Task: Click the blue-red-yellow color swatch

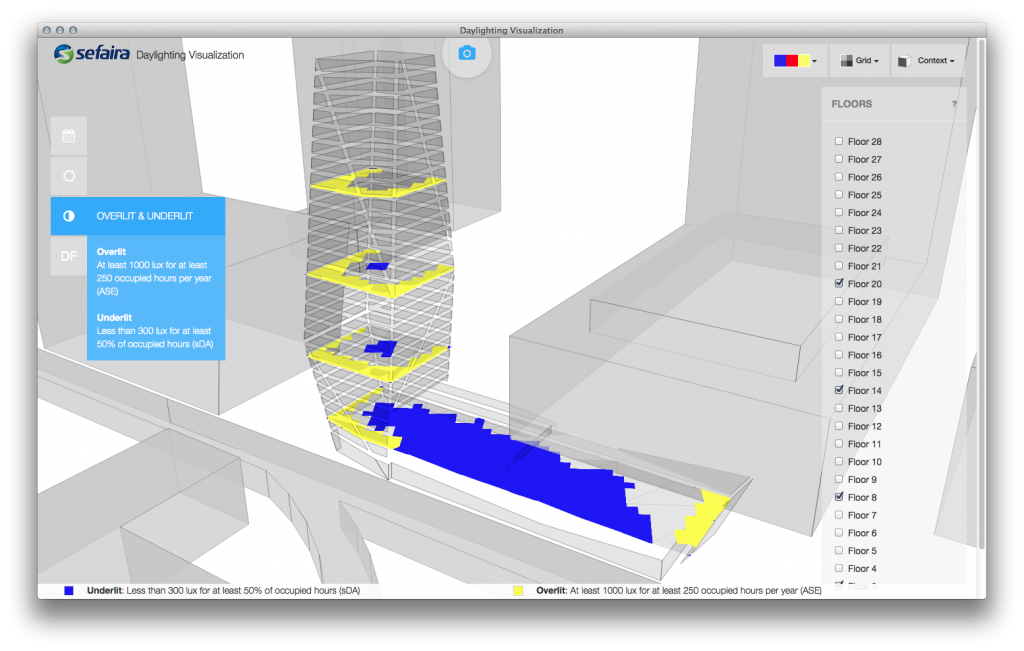Action: [x=791, y=61]
